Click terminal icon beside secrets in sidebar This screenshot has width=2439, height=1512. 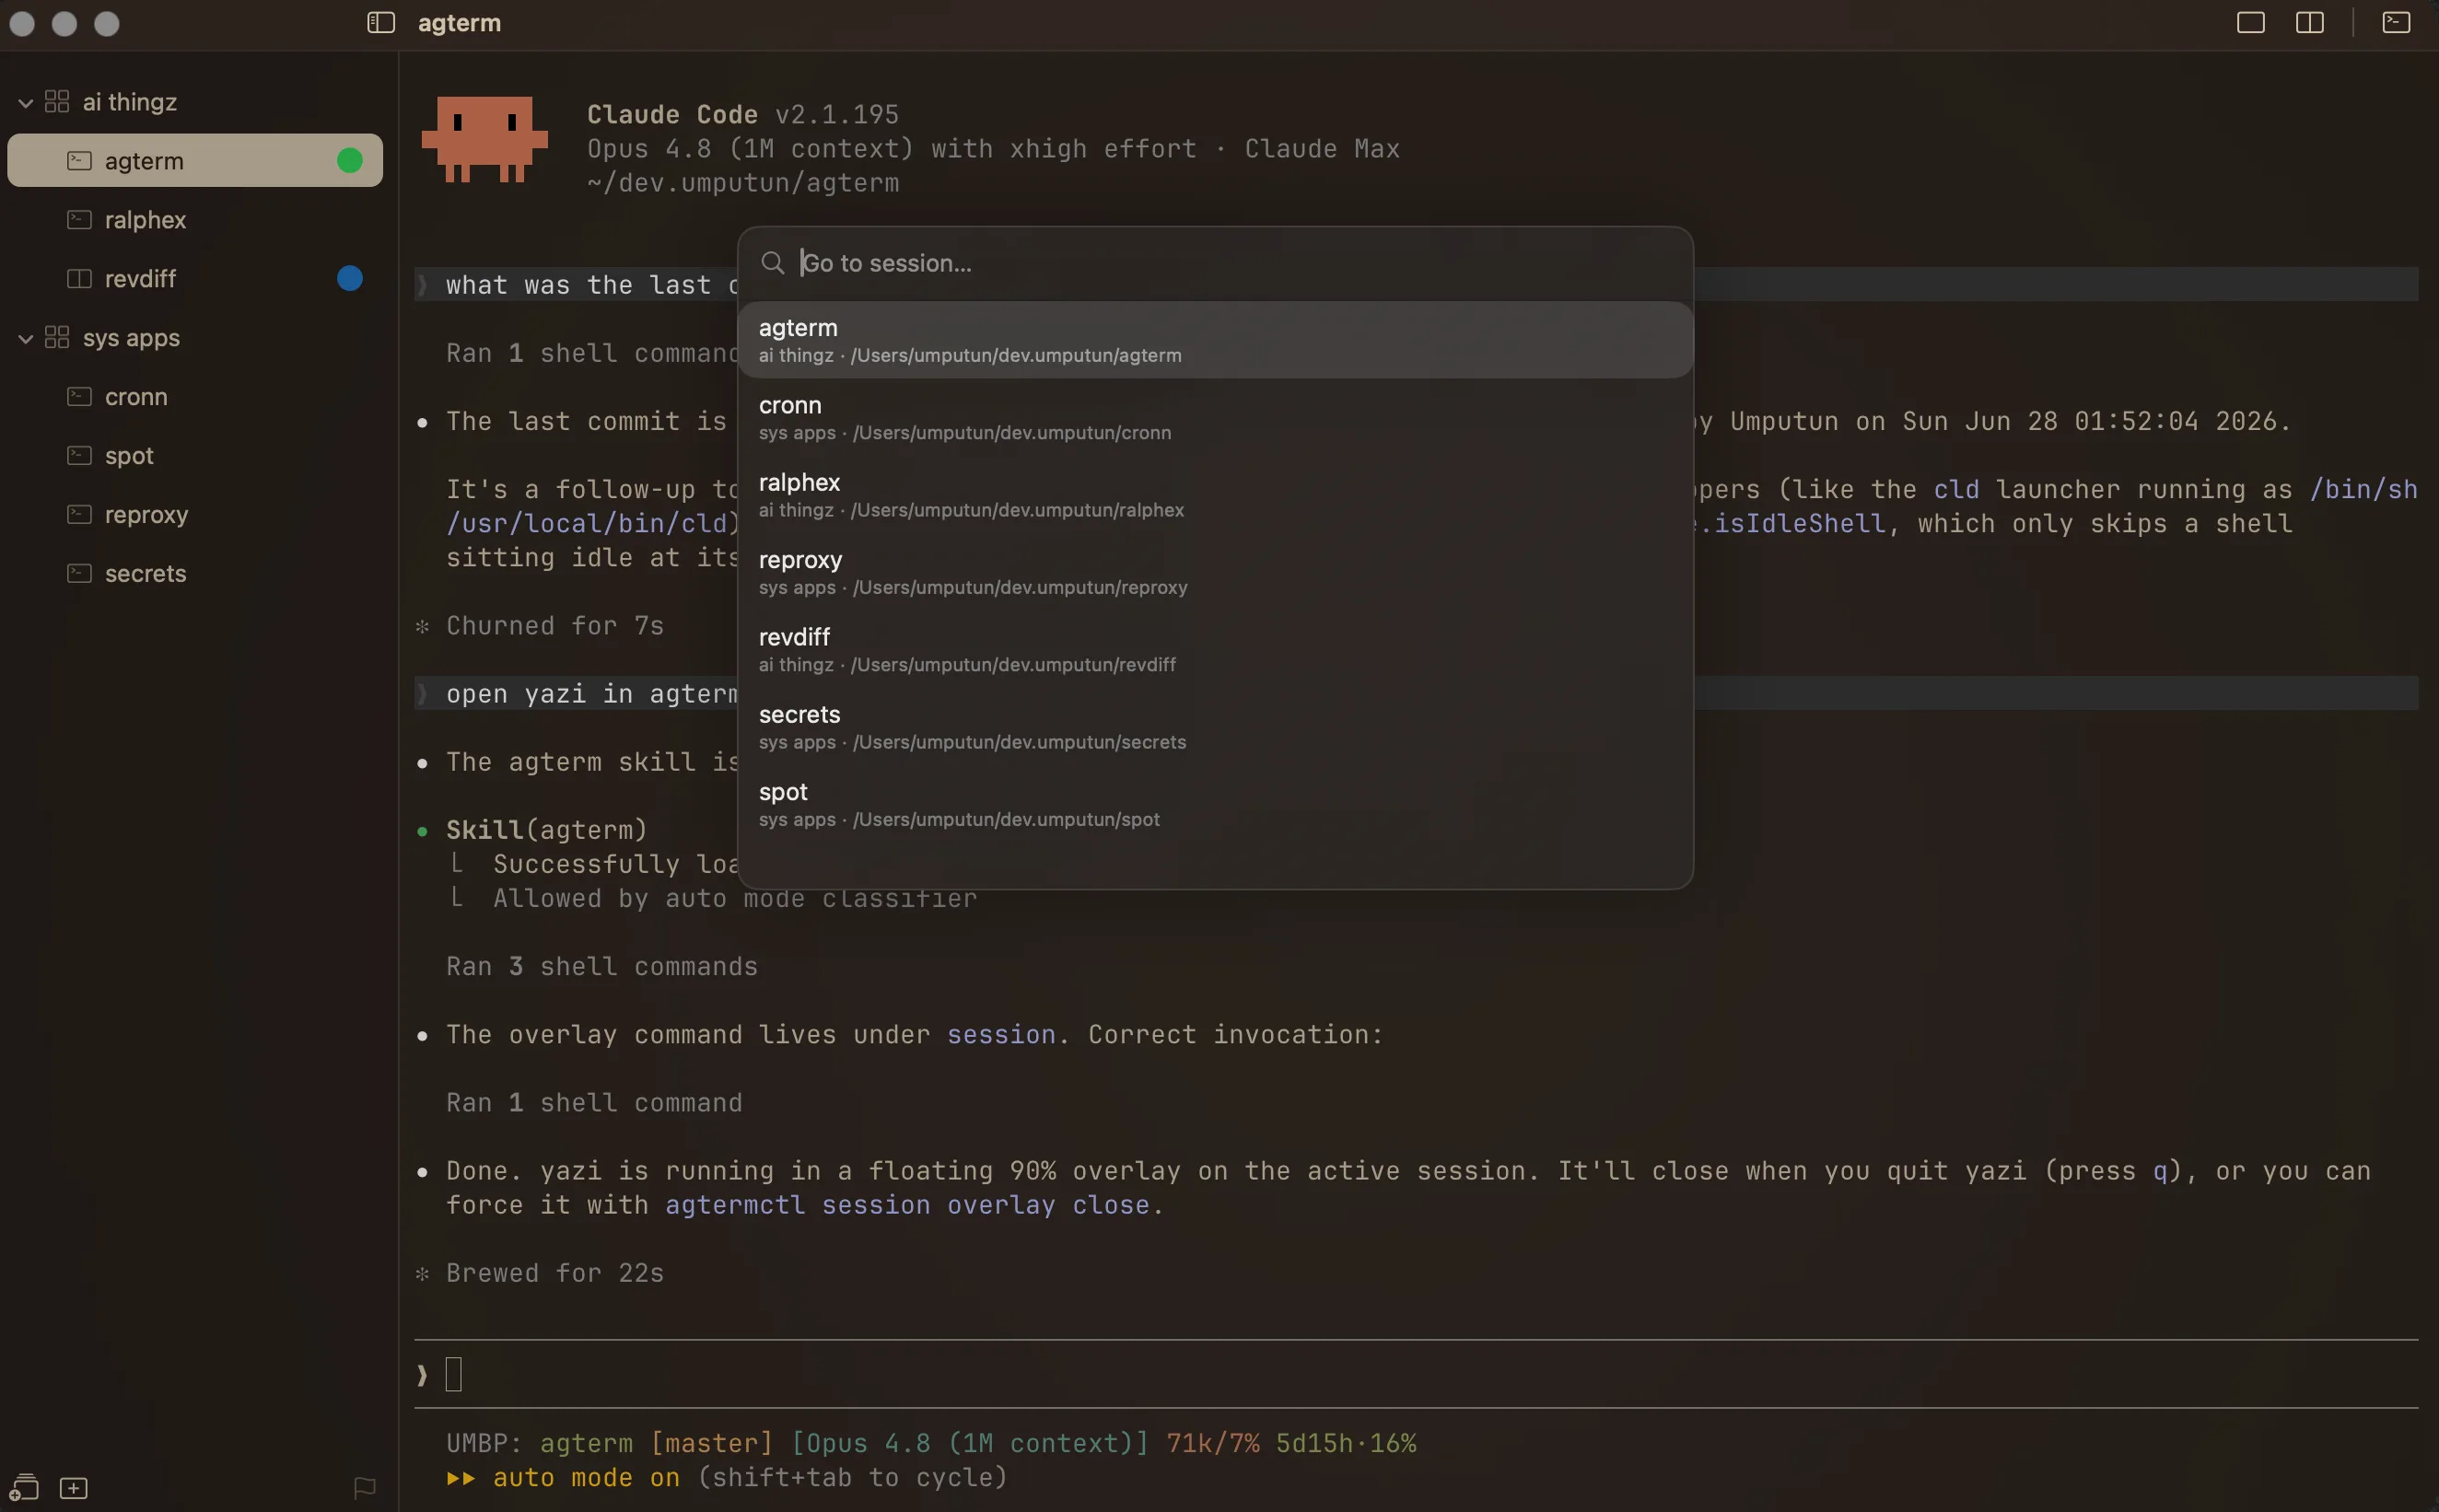click(79, 573)
